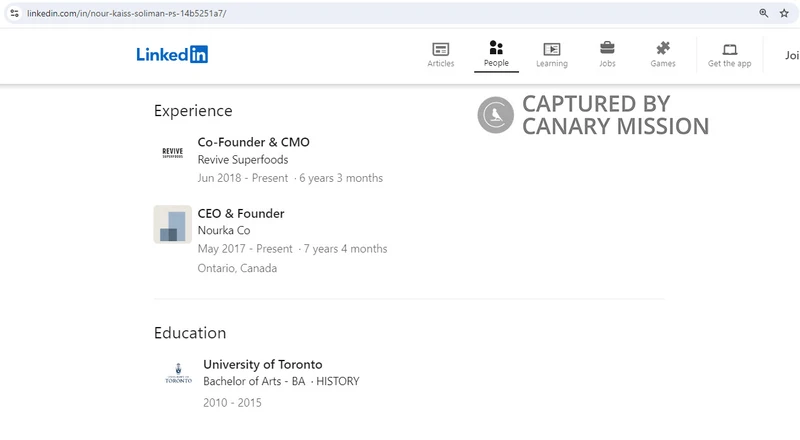Click the 'Jun 2018 - Present' date text

click(x=243, y=178)
